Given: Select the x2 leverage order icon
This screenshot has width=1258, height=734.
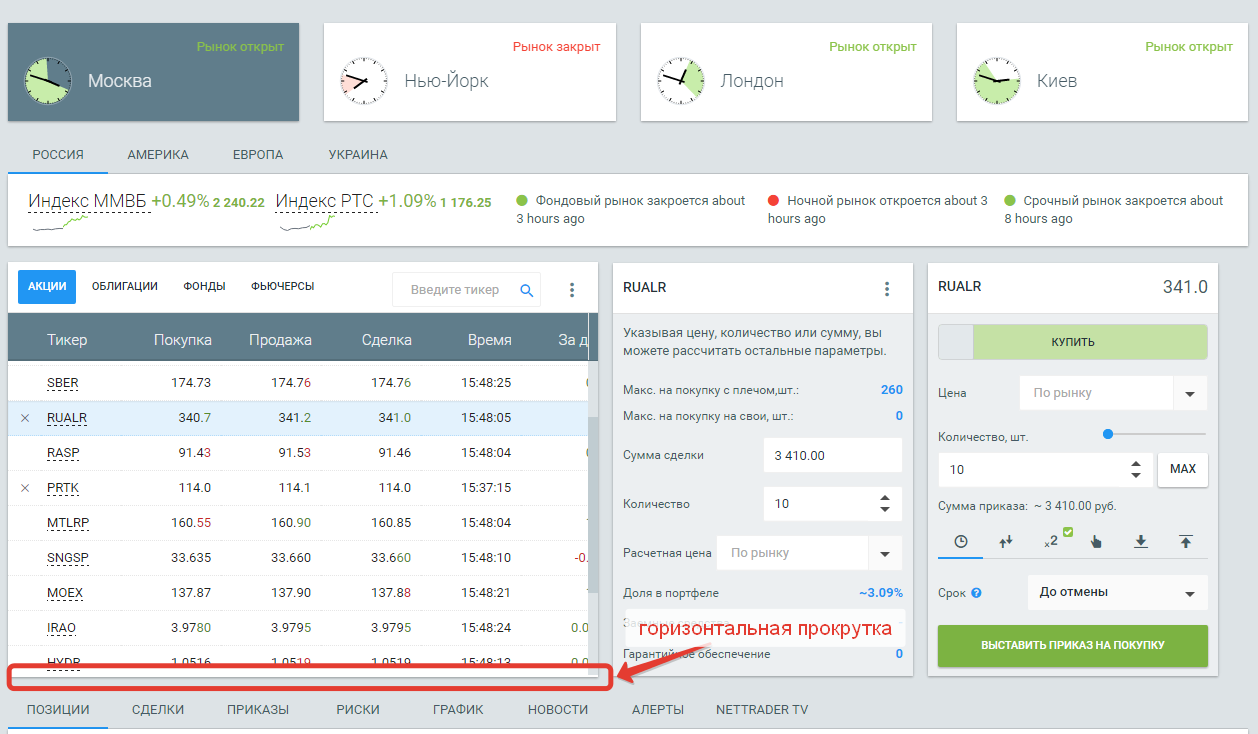Looking at the screenshot, I should (1051, 541).
